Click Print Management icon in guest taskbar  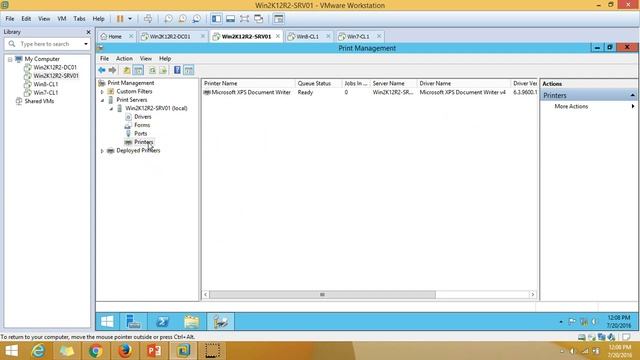[221, 322]
